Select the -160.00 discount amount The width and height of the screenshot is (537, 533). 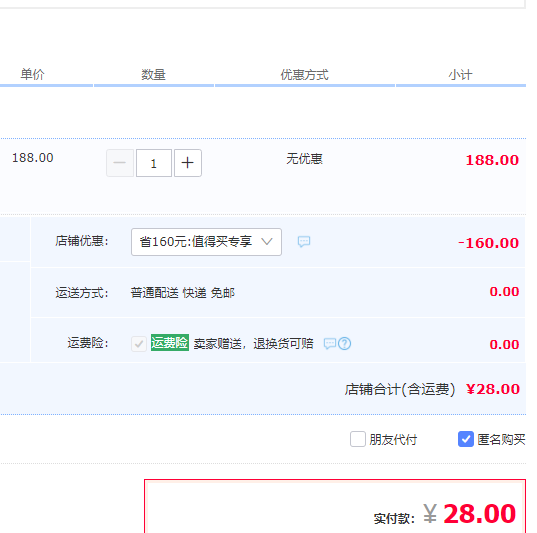point(489,243)
